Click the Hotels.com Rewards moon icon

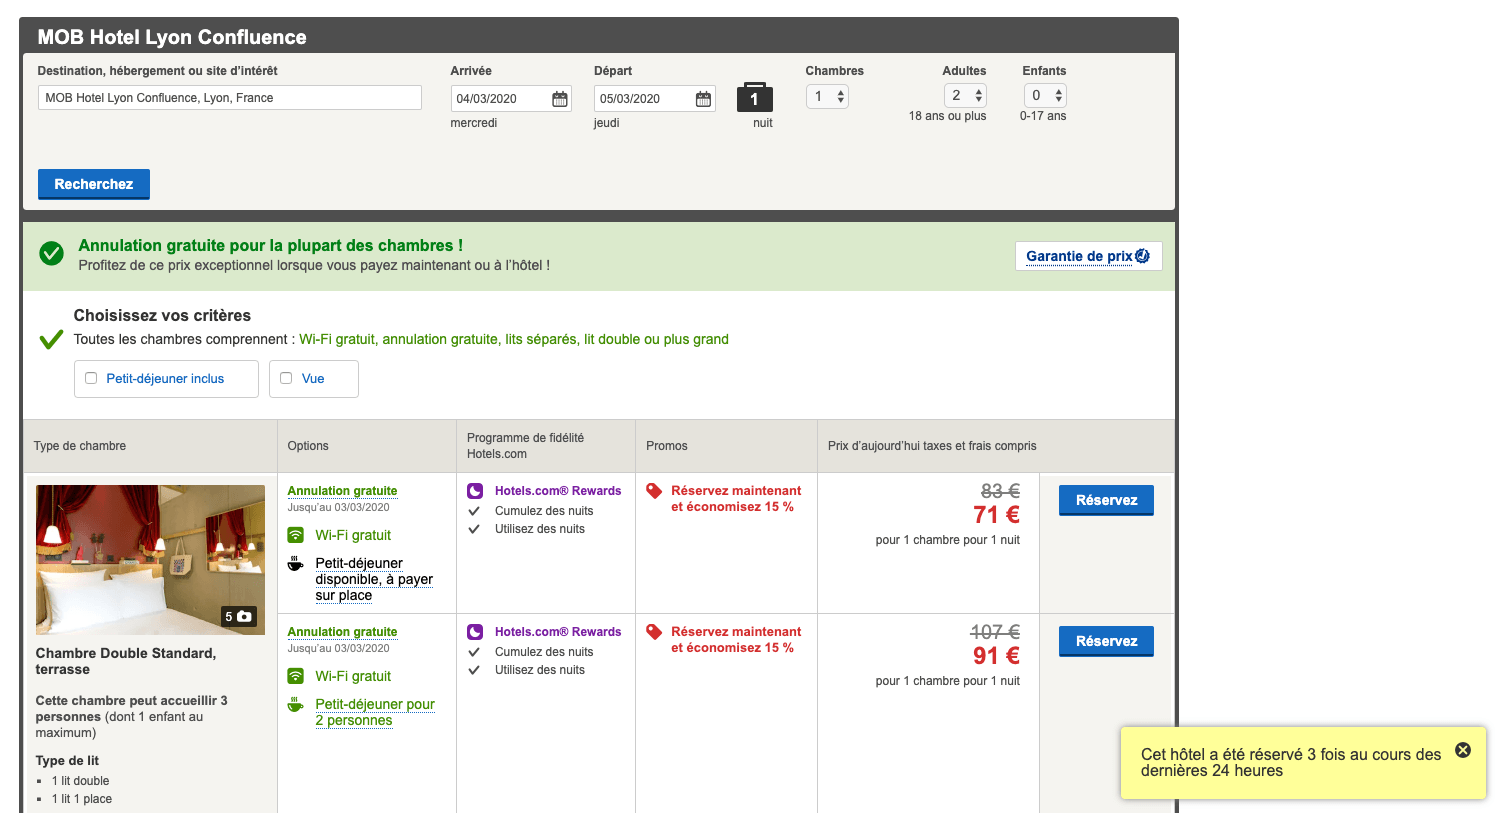(x=475, y=490)
